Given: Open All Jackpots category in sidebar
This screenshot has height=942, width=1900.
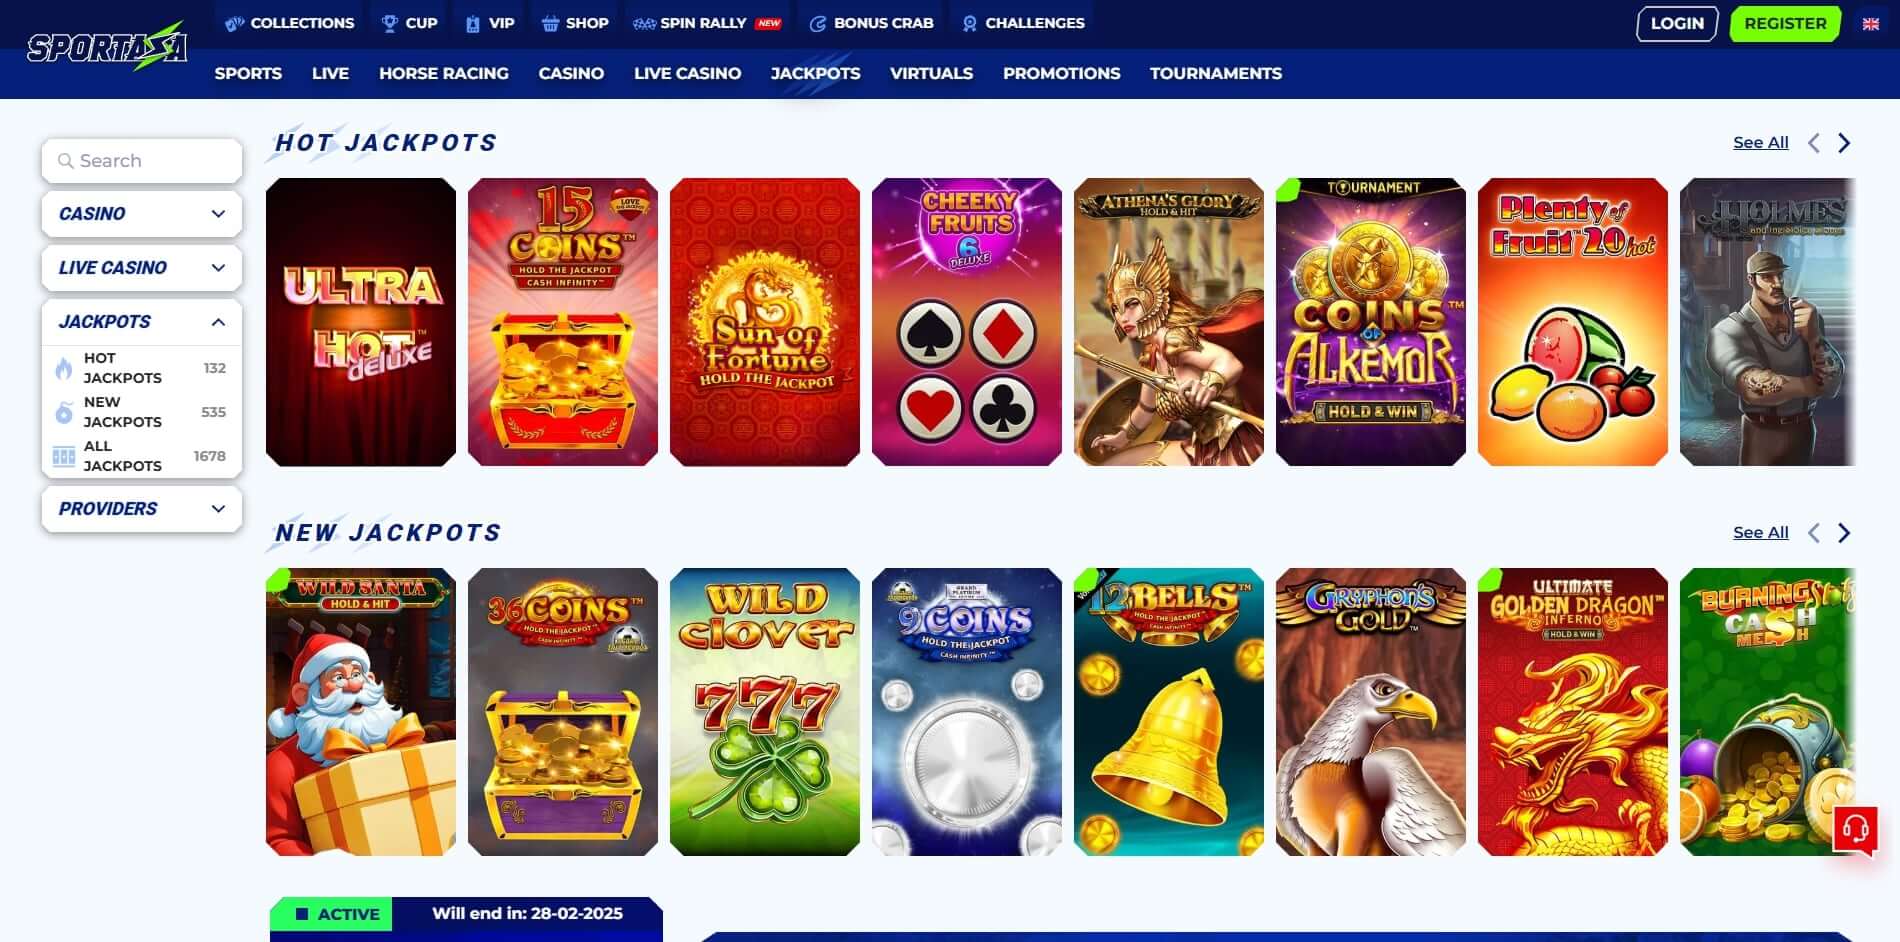Looking at the screenshot, I should tap(142, 456).
